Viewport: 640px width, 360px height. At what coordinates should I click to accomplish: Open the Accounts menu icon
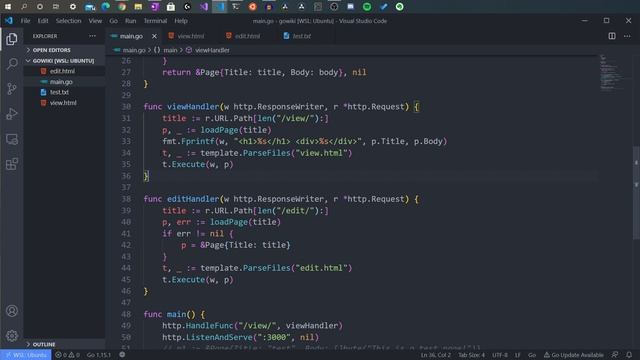pos(12,311)
